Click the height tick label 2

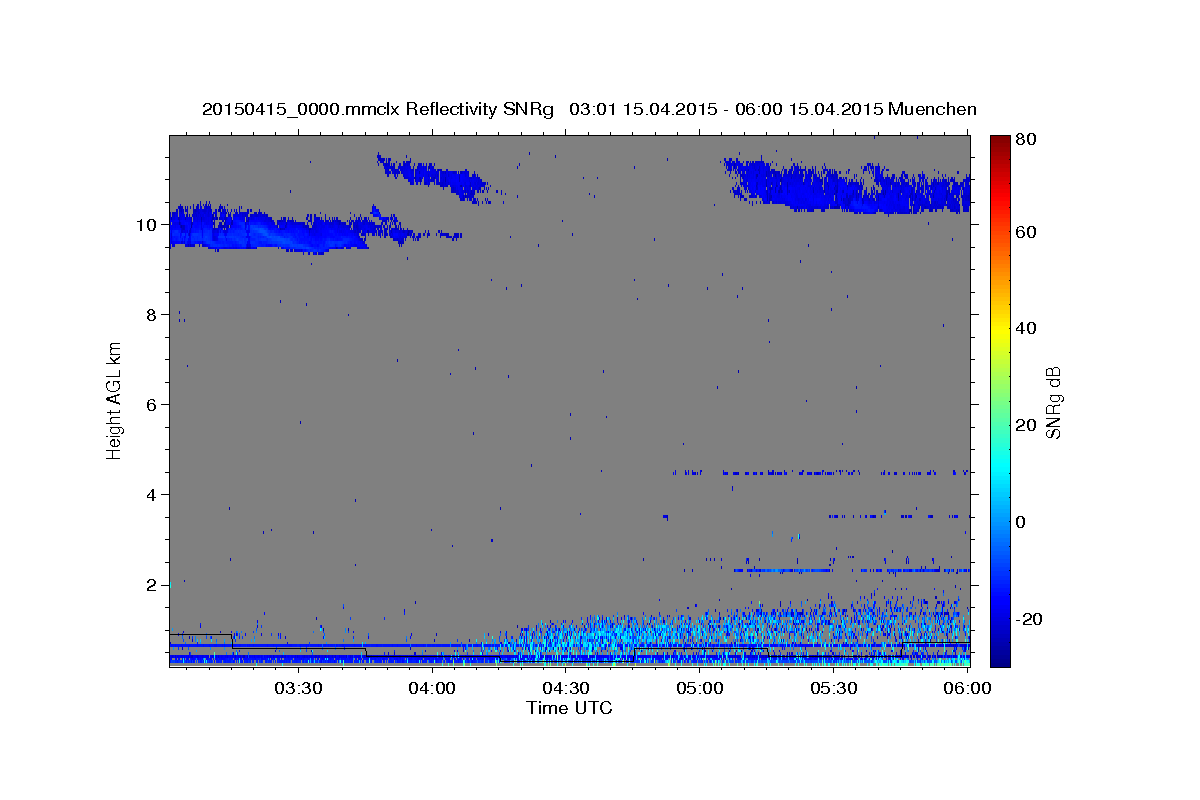[152, 584]
